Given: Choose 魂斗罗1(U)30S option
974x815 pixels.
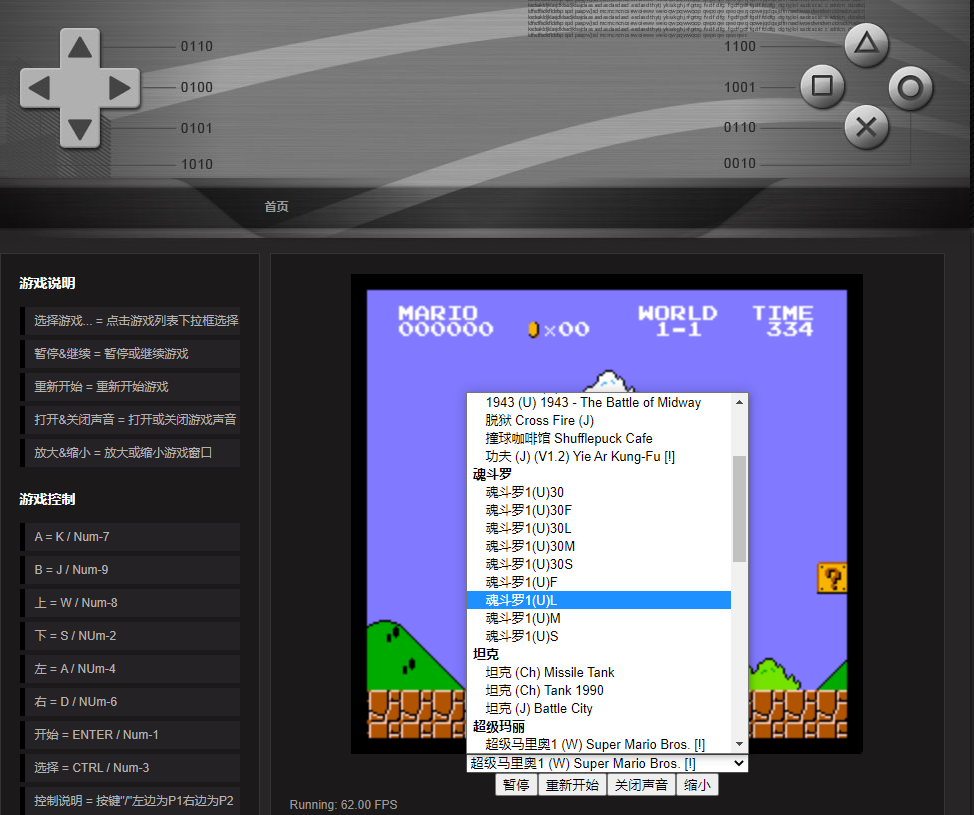Looking at the screenshot, I should coord(599,565).
